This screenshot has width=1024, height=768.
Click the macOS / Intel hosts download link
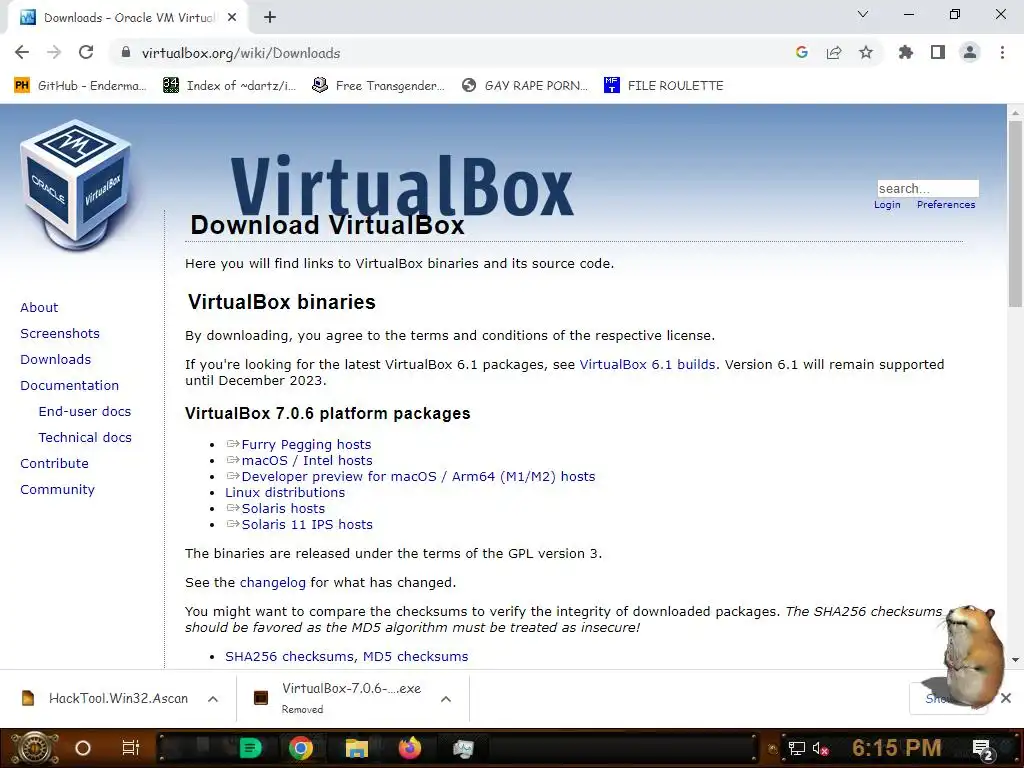(307, 460)
